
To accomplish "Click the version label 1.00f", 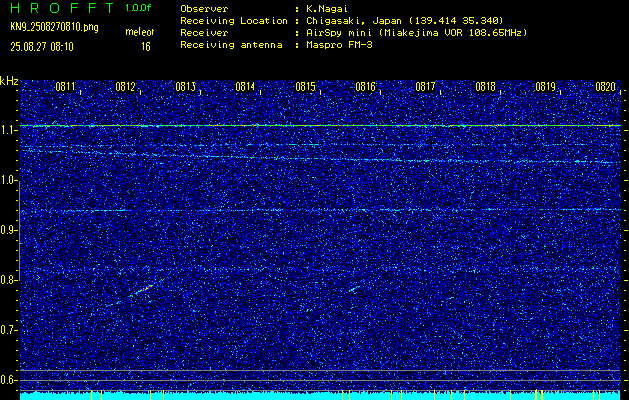I will tap(138, 8).
